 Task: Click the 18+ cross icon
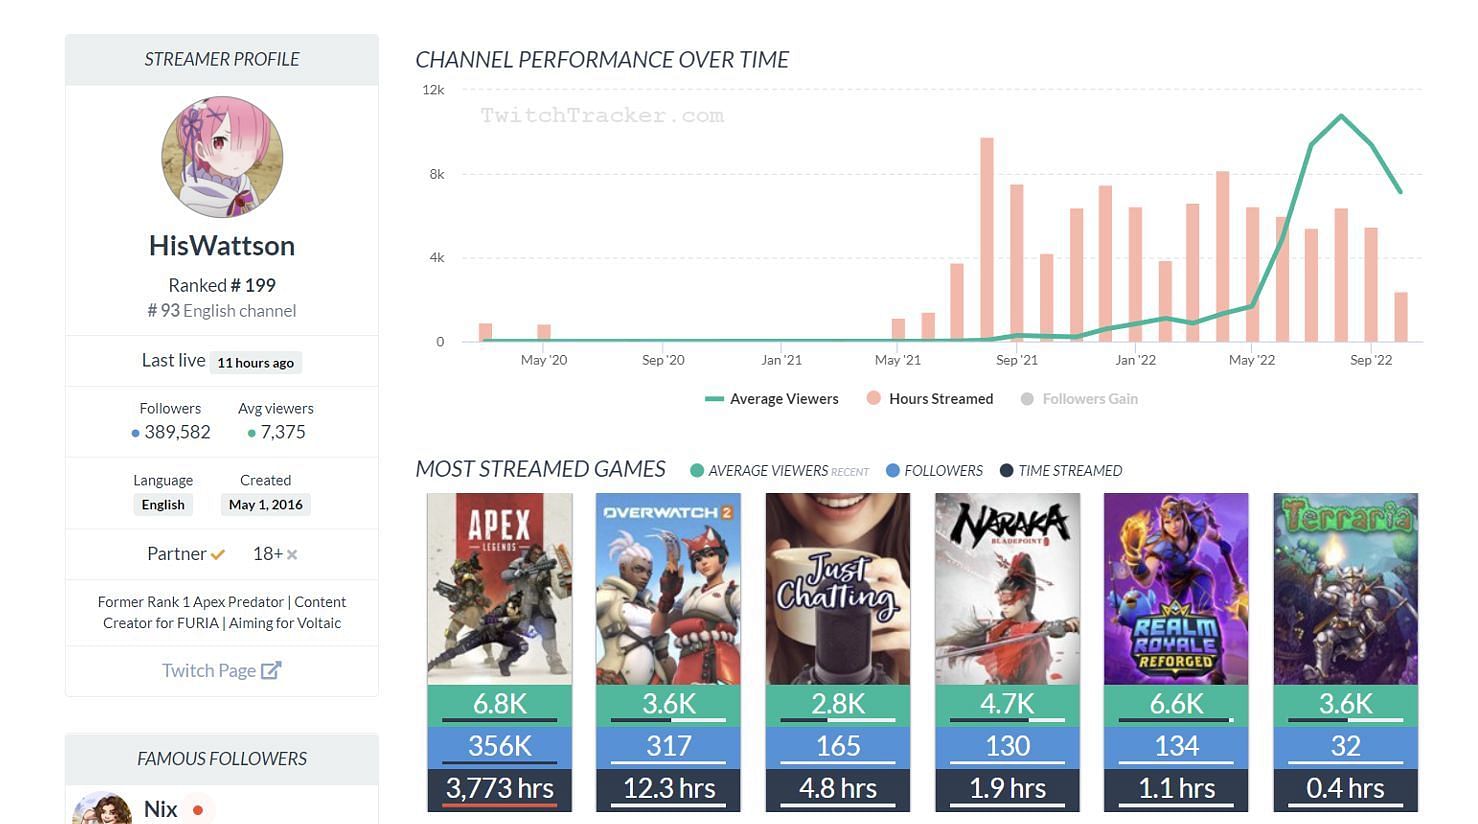(x=292, y=554)
